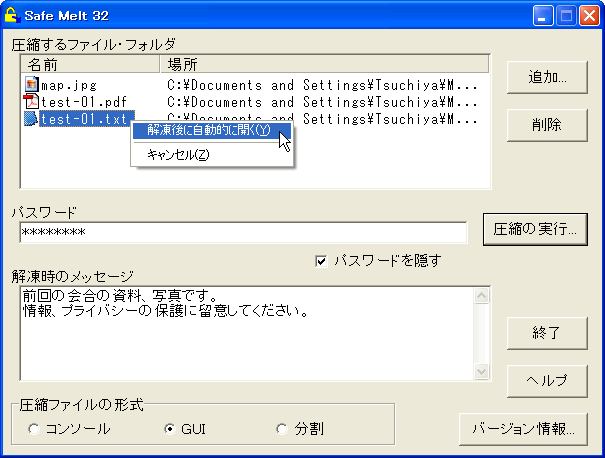Select the 分割 radio button
605x458 pixels.
[x=282, y=429]
